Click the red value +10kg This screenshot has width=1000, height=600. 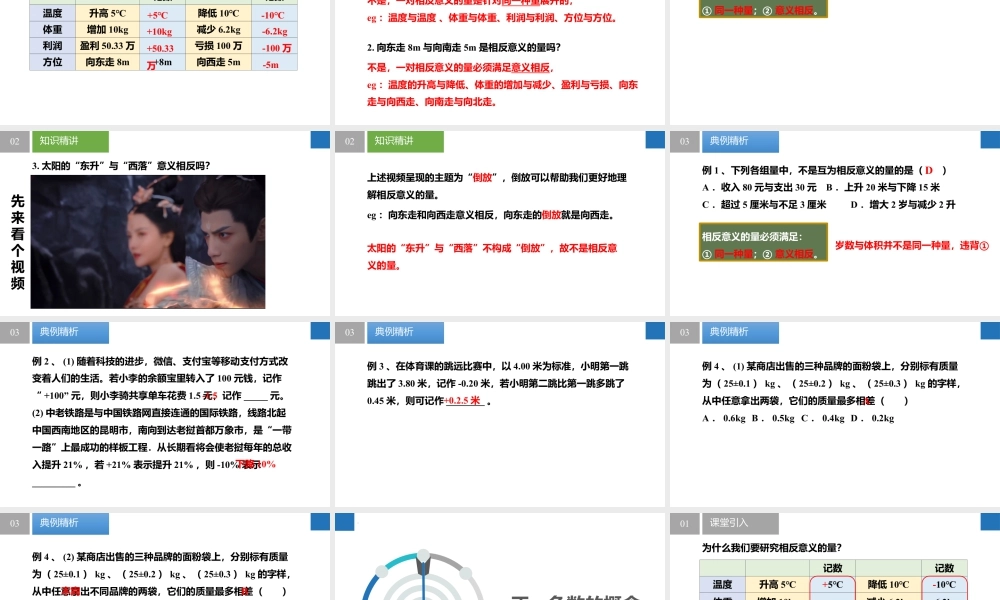(x=159, y=31)
